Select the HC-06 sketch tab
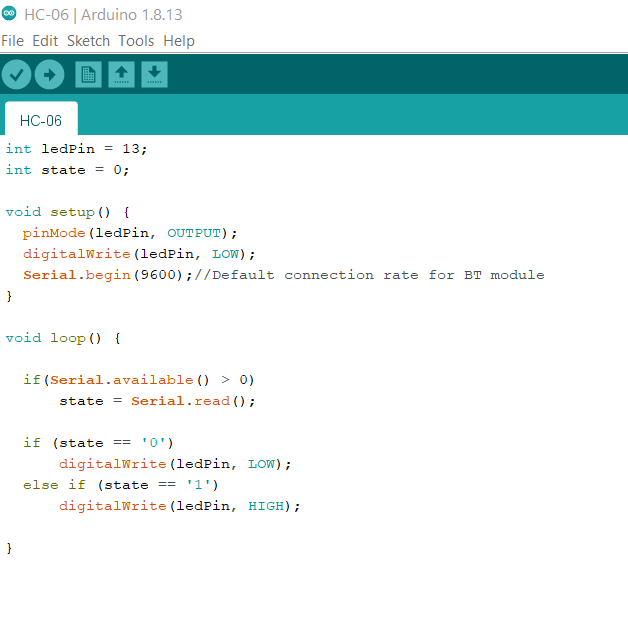 click(x=41, y=120)
